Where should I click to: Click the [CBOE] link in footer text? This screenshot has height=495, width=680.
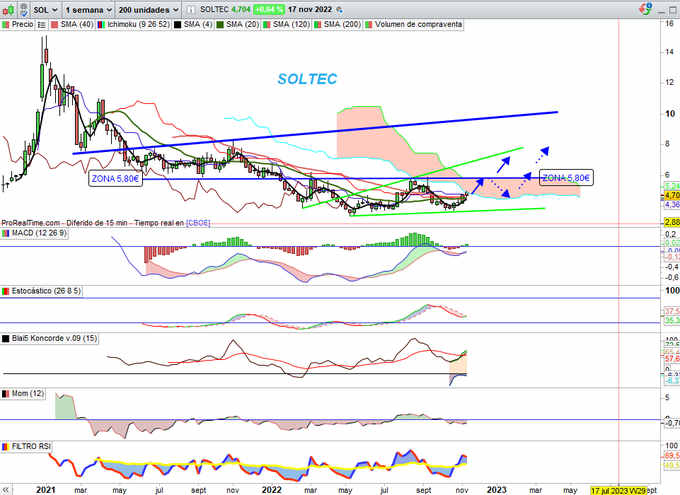[x=198, y=223]
